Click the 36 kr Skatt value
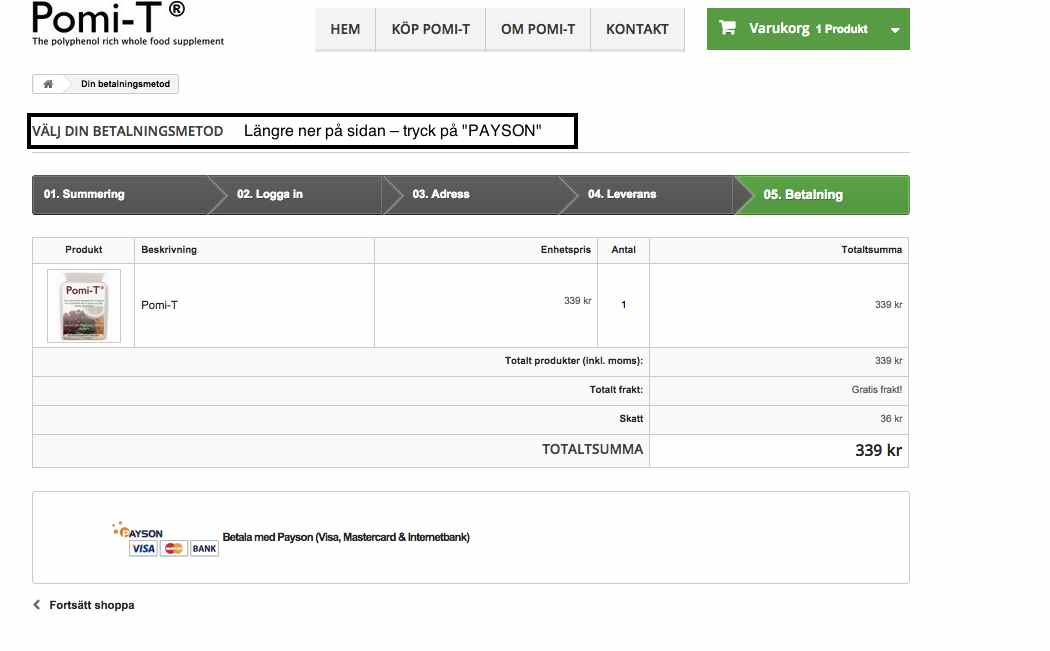The image size is (1050, 651). click(891, 419)
